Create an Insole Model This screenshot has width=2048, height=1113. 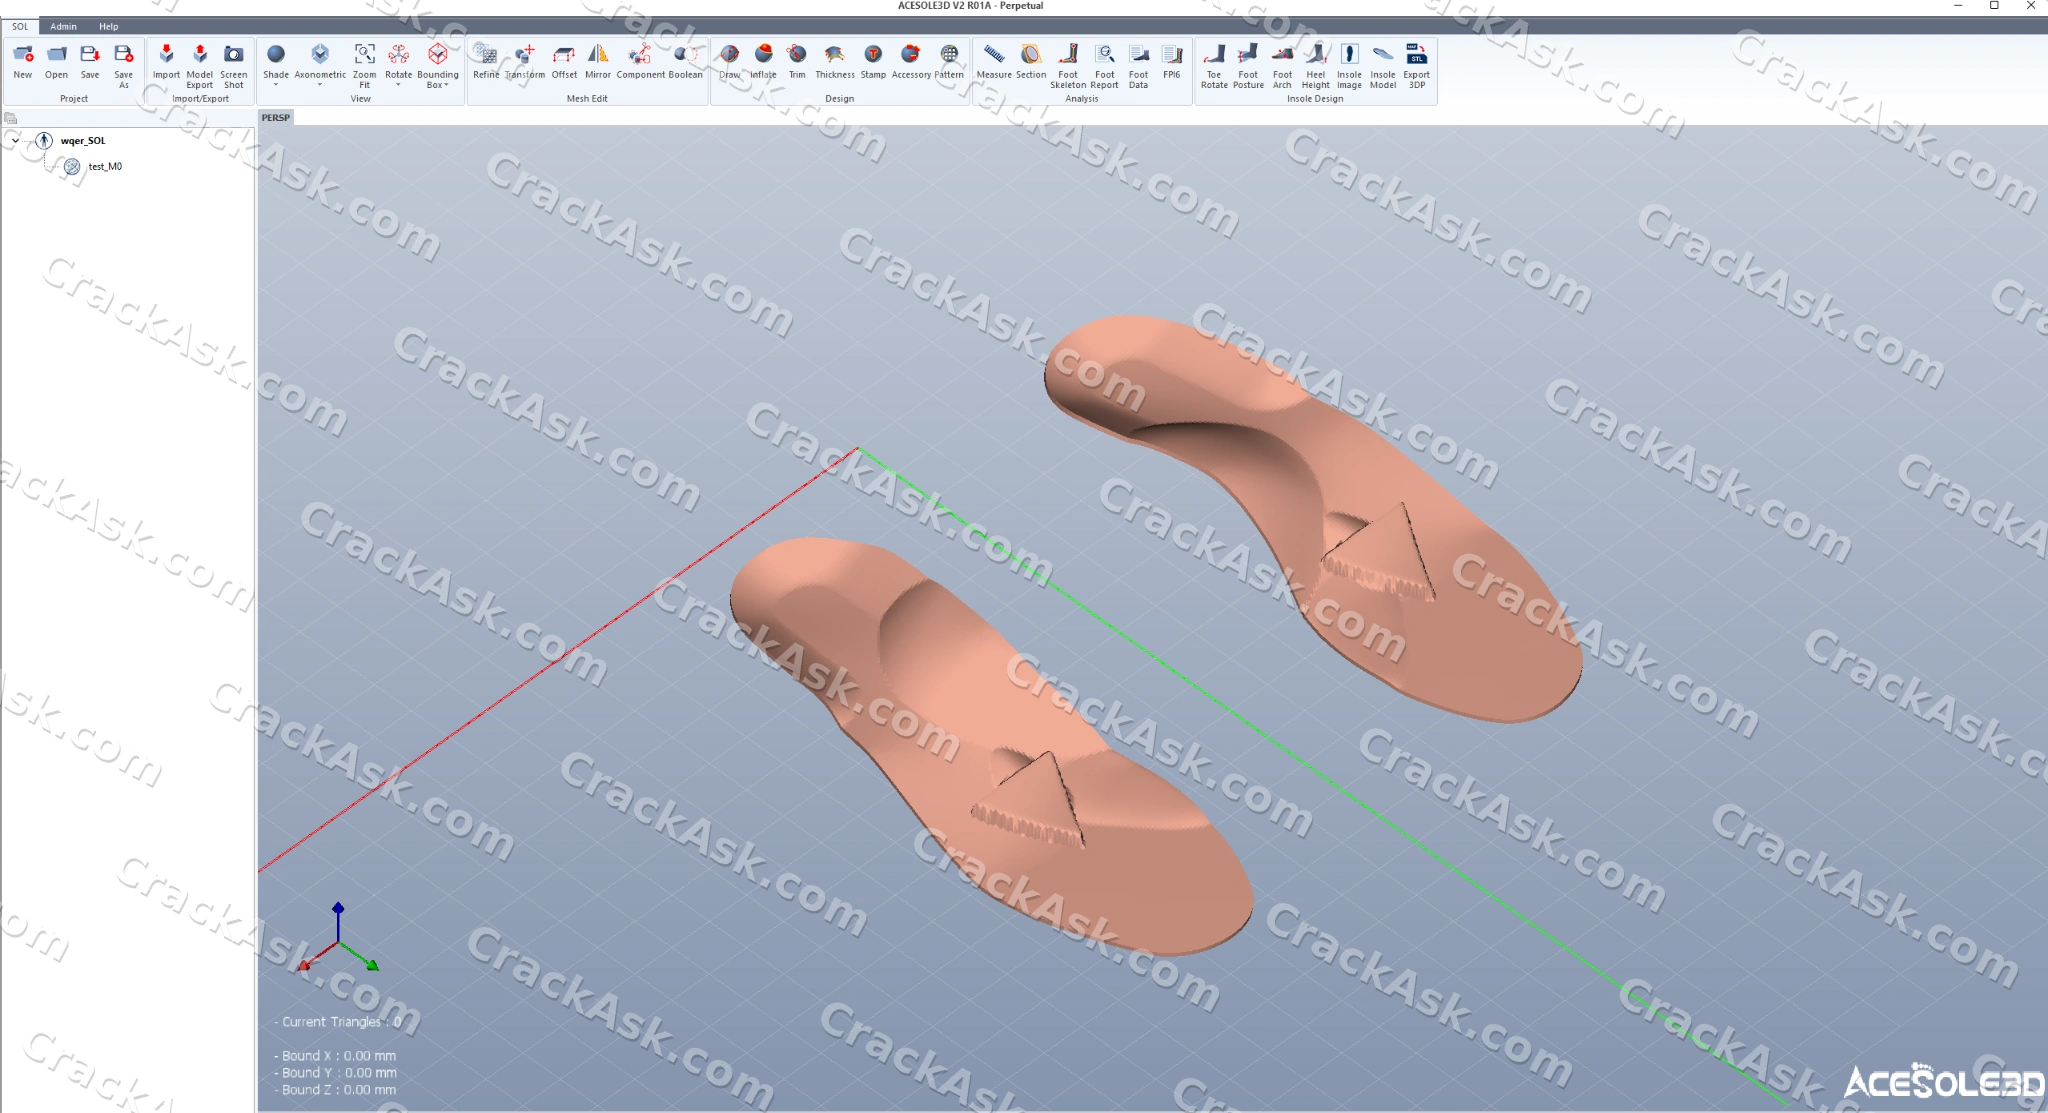[x=1383, y=66]
